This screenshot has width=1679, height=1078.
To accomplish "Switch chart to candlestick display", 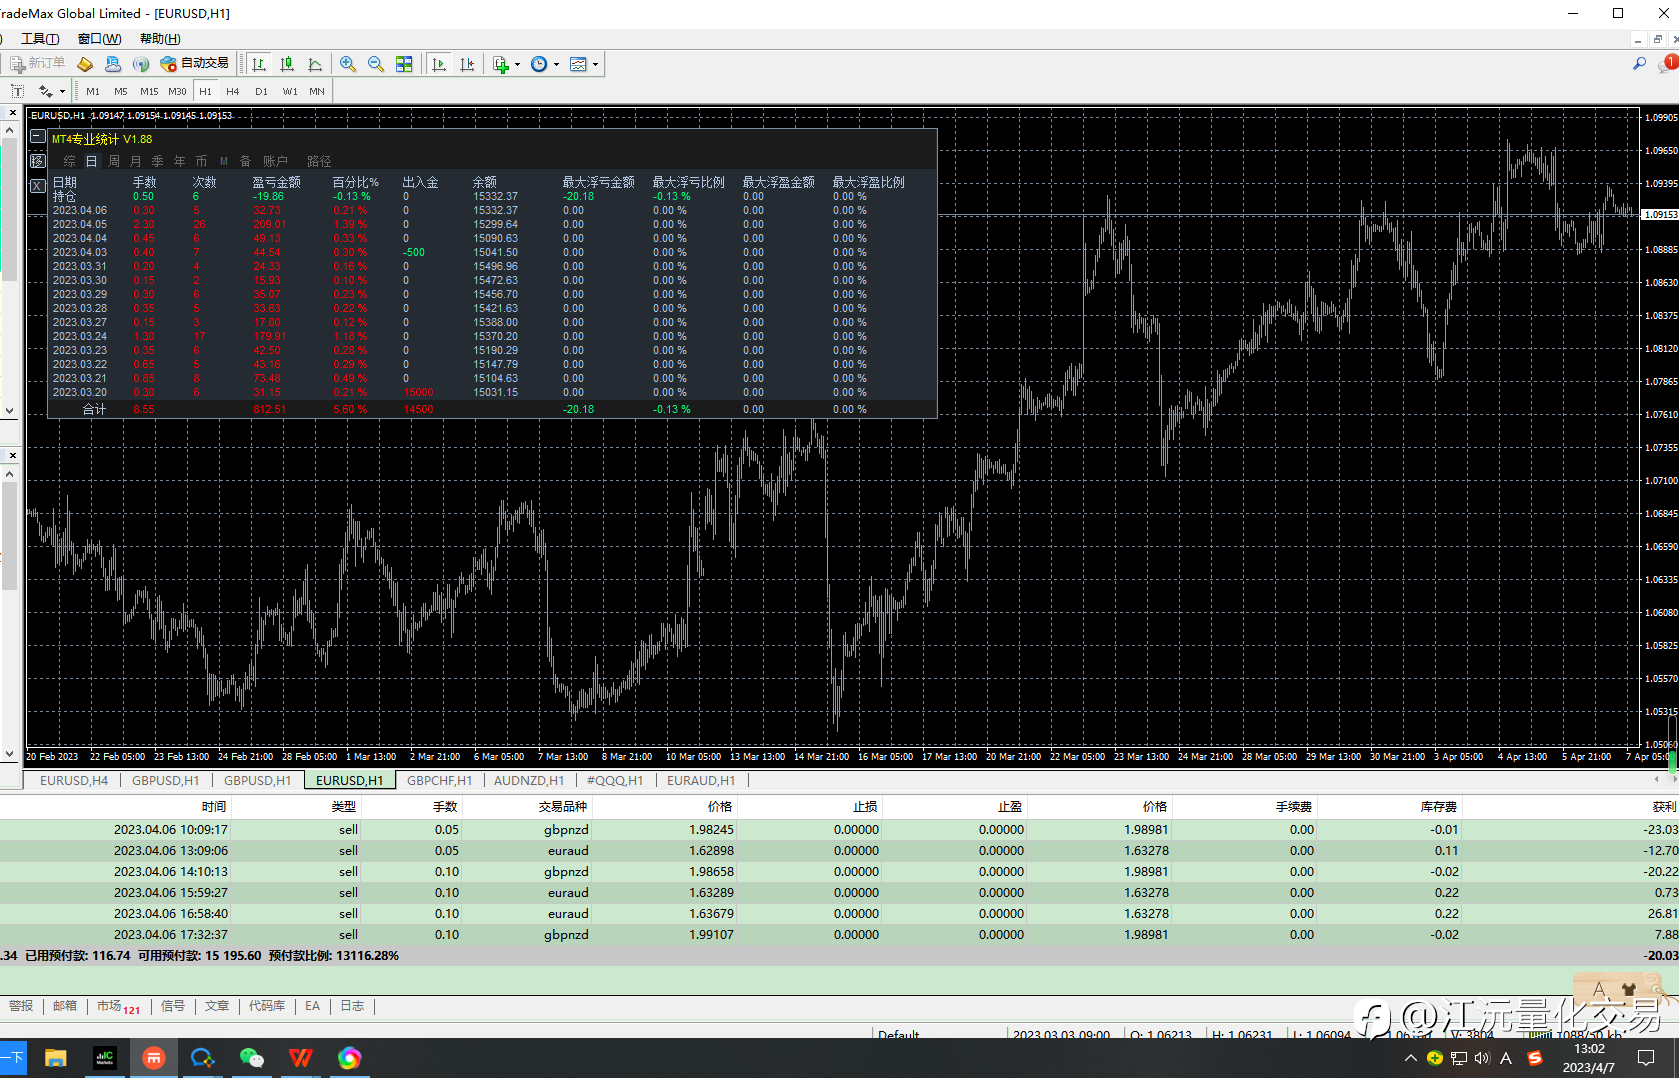I will [287, 64].
